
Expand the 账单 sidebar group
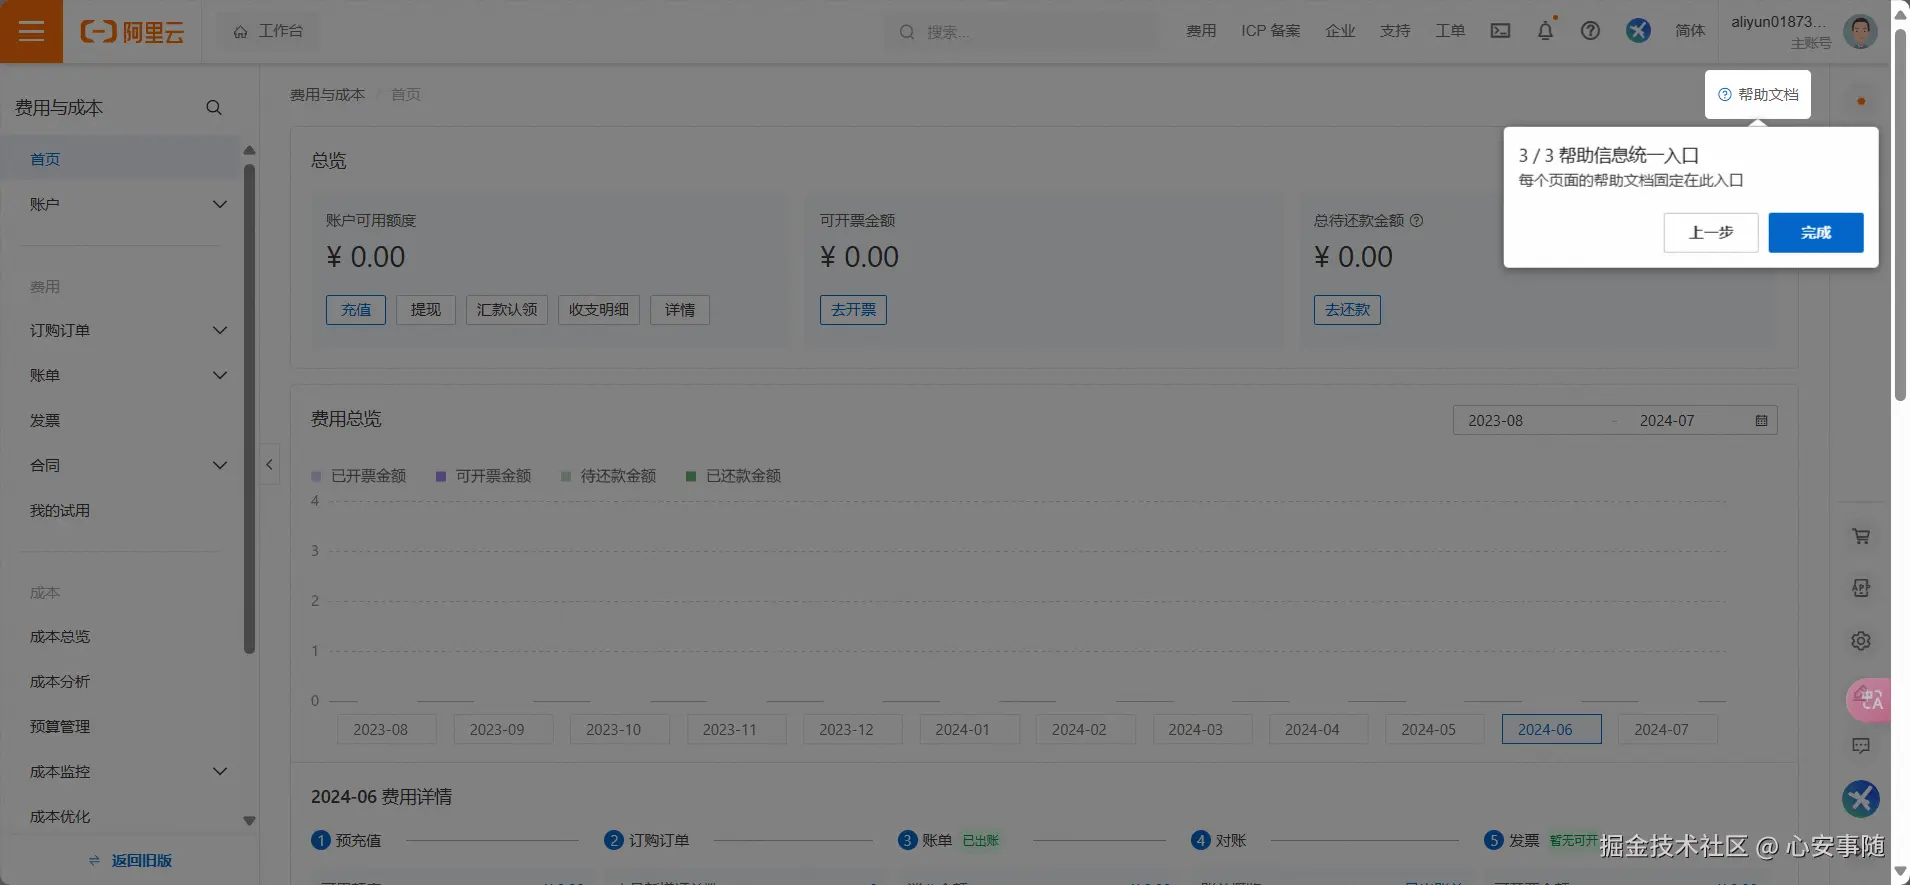pyautogui.click(x=128, y=375)
